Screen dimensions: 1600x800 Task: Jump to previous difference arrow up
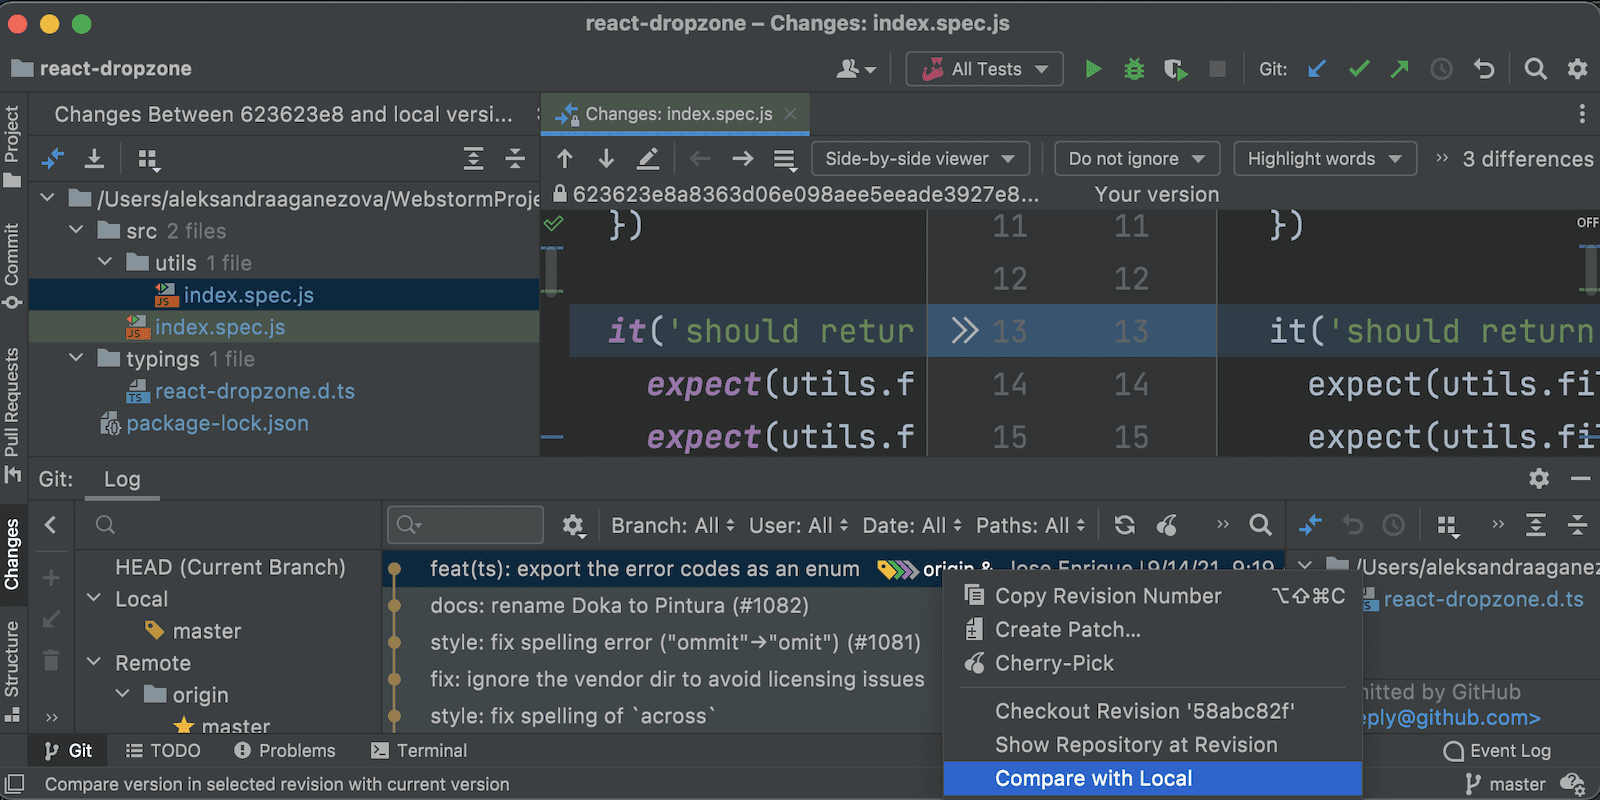[x=565, y=159]
